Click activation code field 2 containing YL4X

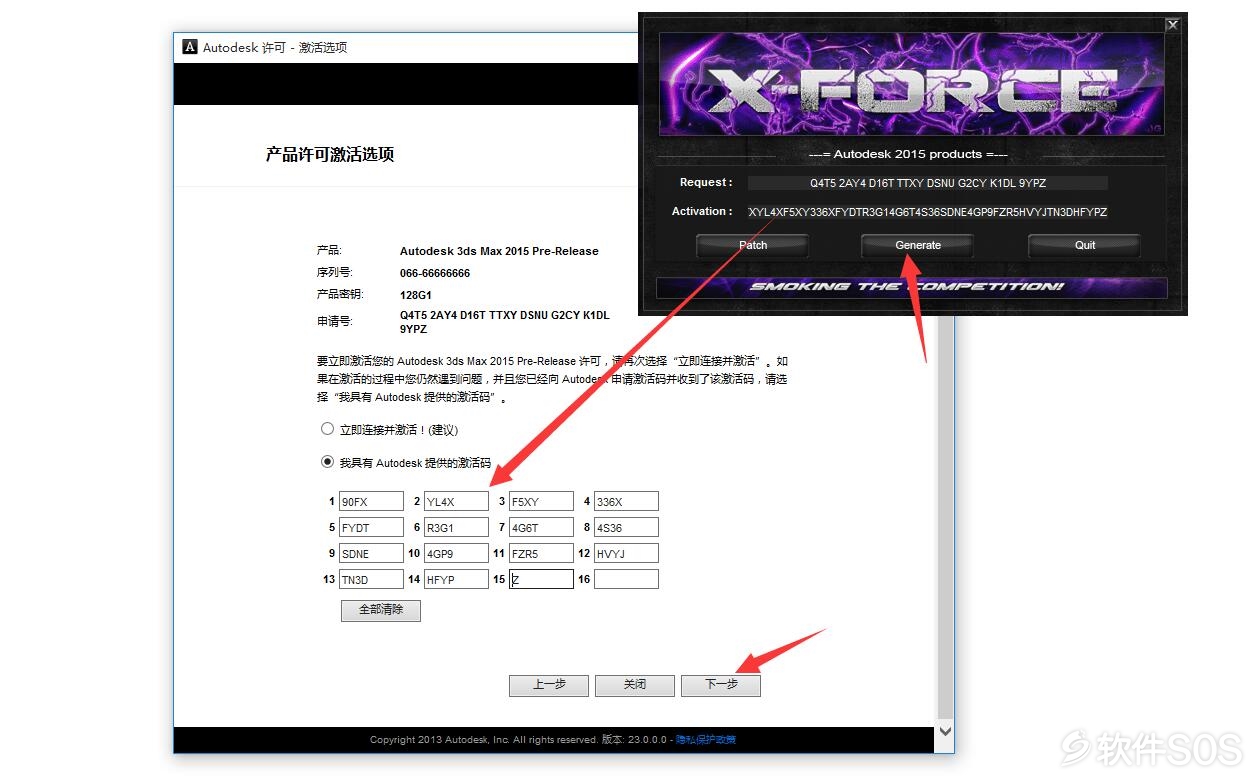[456, 501]
